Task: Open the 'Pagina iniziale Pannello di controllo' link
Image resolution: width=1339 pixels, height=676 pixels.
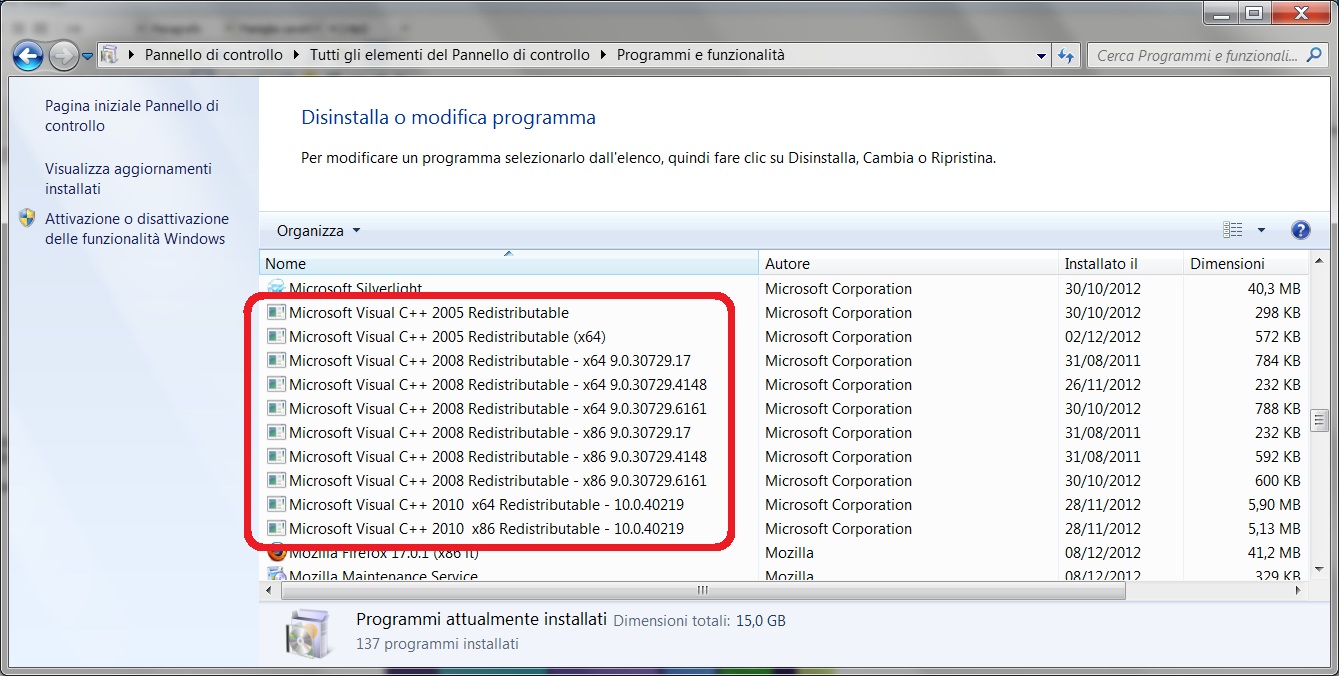Action: (132, 116)
